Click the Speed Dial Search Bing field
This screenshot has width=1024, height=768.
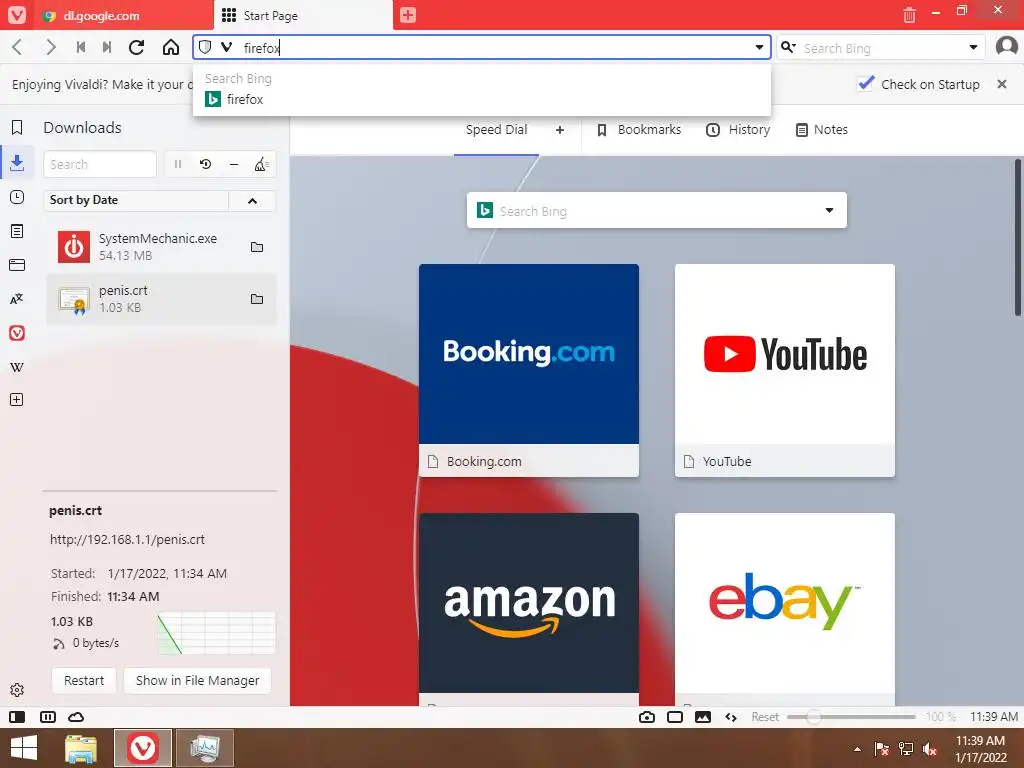tap(656, 210)
